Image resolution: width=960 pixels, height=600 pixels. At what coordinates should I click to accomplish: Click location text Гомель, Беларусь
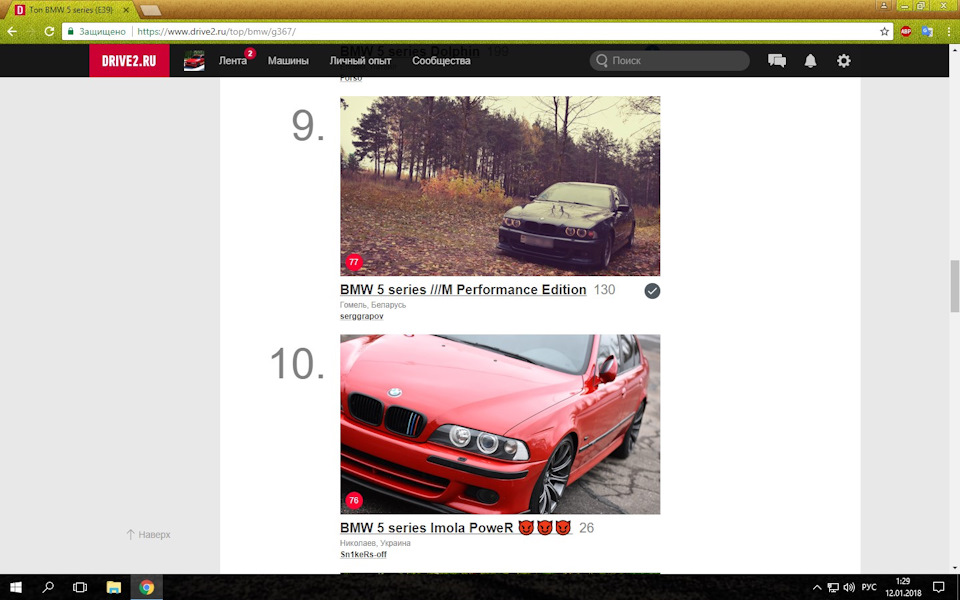373,305
